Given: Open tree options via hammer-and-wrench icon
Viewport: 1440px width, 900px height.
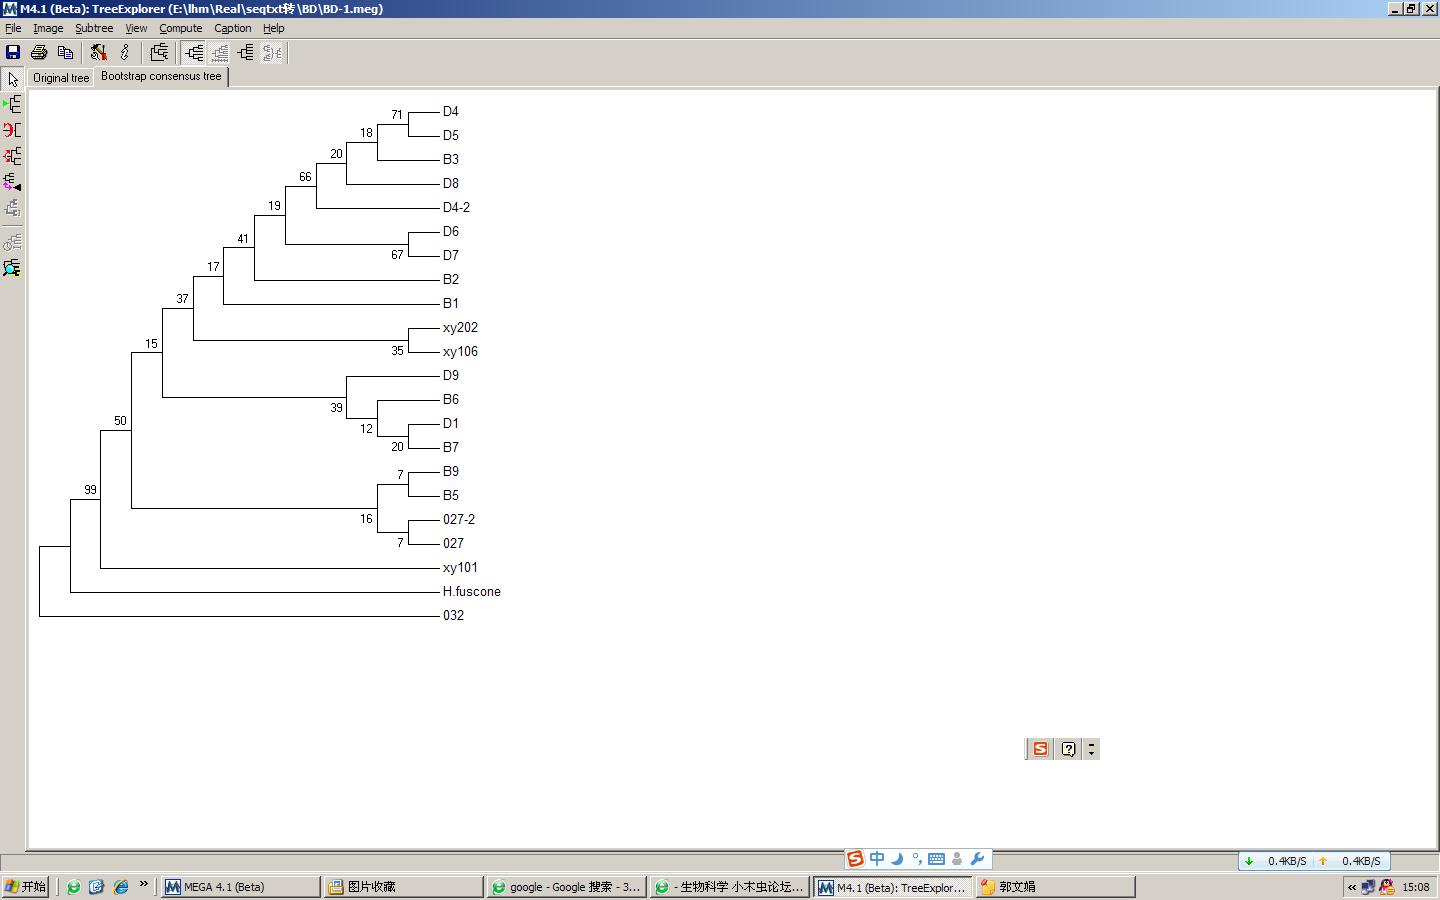Looking at the screenshot, I should click(x=98, y=52).
